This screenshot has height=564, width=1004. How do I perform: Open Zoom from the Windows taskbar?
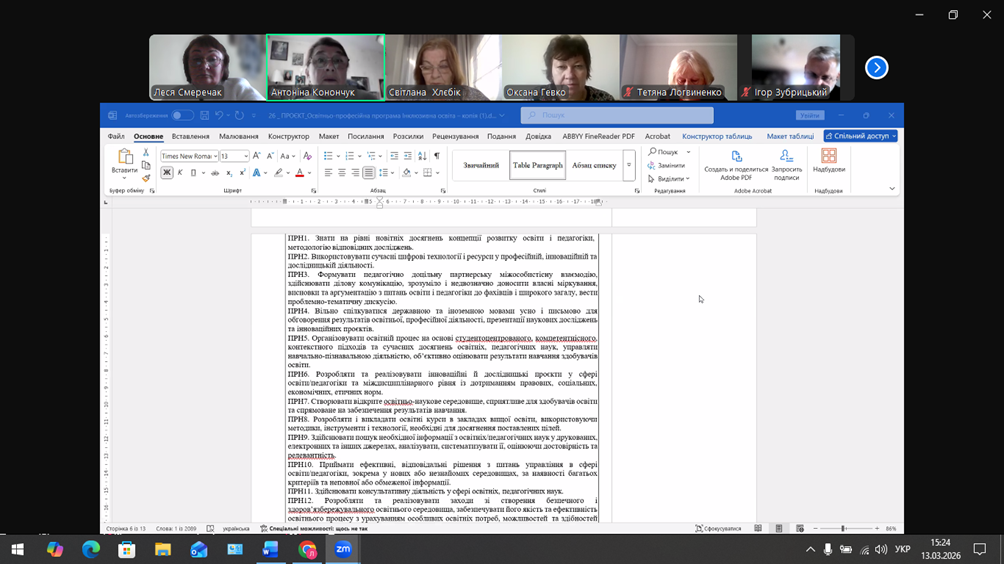(x=343, y=549)
